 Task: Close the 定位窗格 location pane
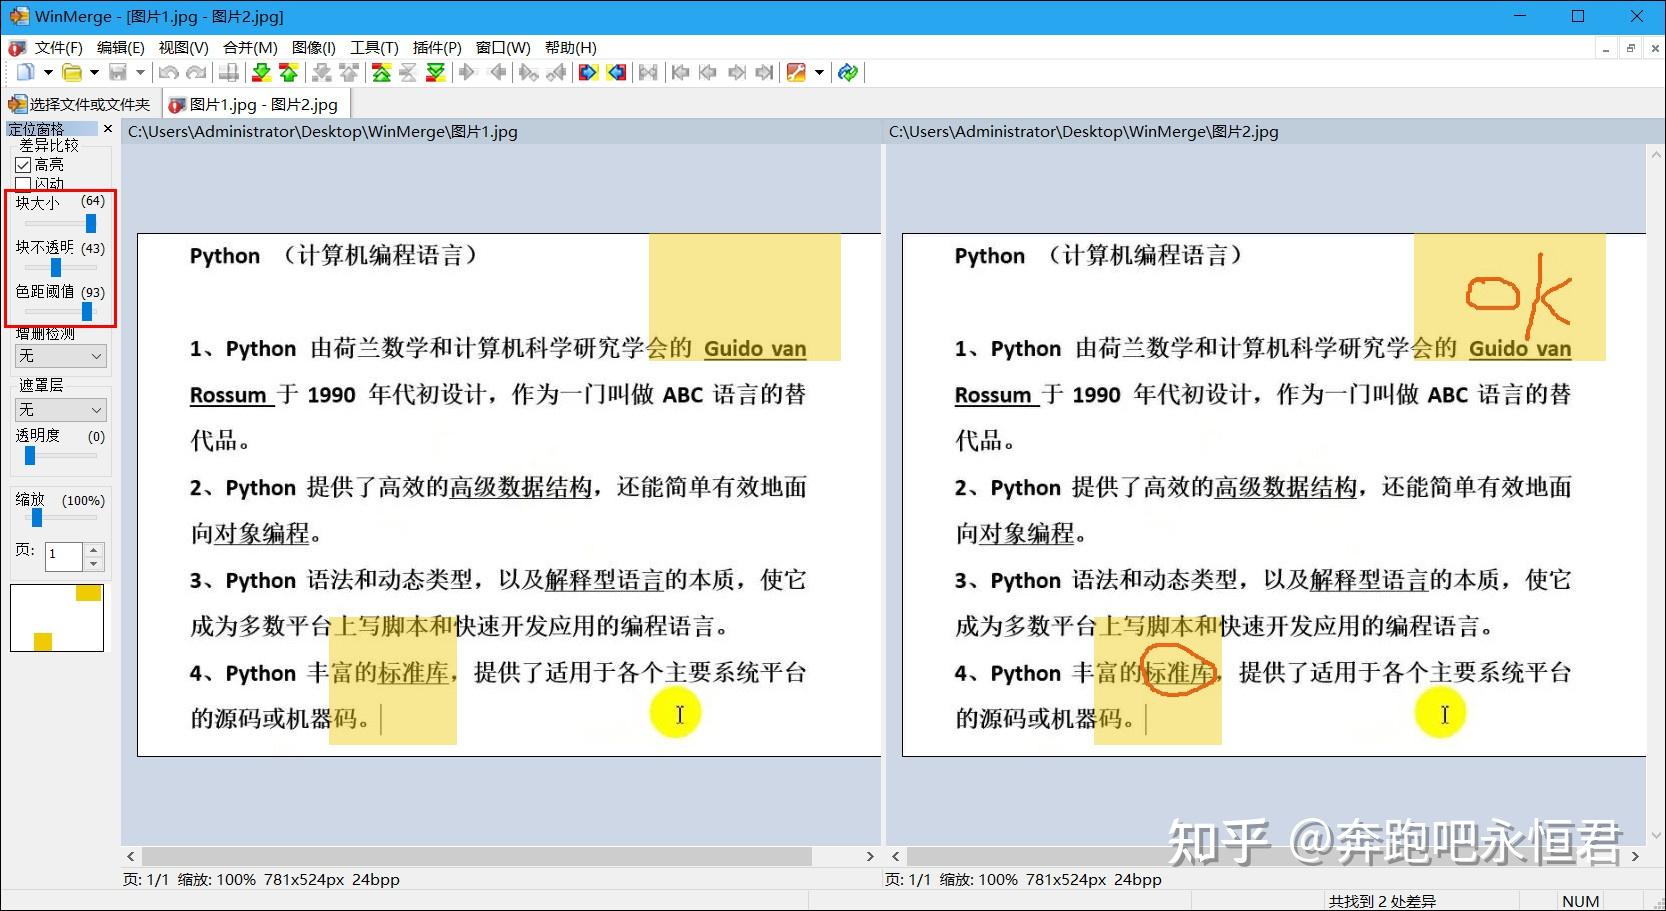108,129
